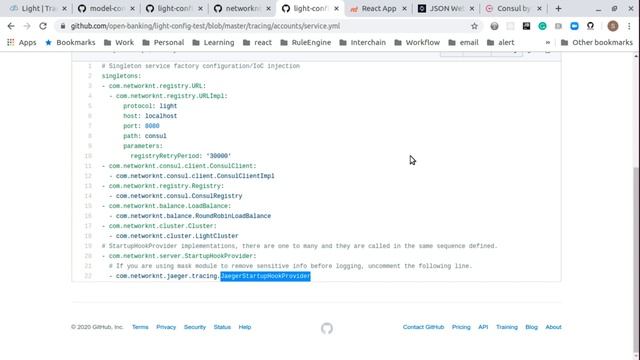This screenshot has height=360, width=640.
Task: Open a new browser tab
Action: (x=558, y=9)
